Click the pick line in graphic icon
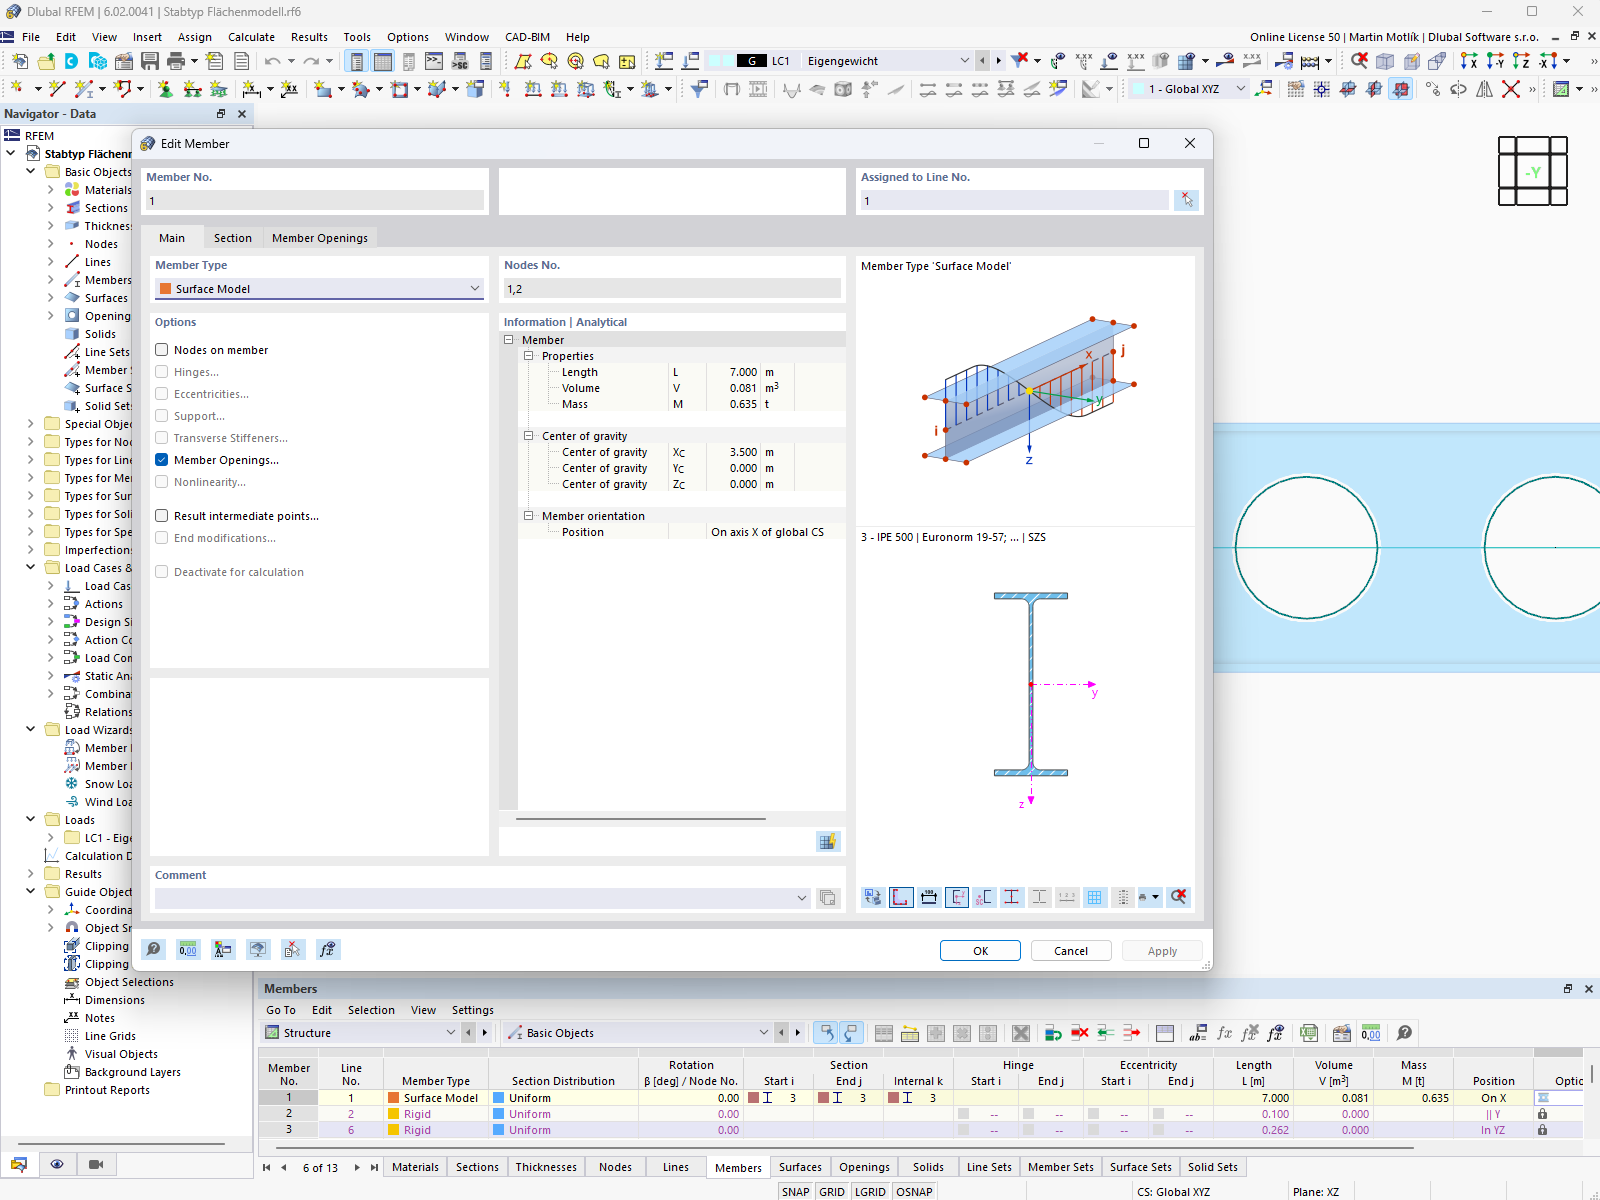Image resolution: width=1600 pixels, height=1200 pixels. (x=1186, y=200)
